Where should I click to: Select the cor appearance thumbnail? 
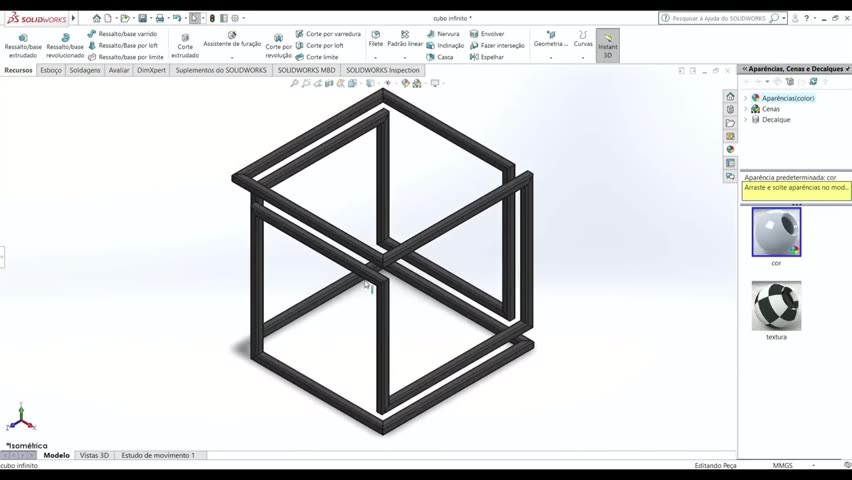[776, 232]
